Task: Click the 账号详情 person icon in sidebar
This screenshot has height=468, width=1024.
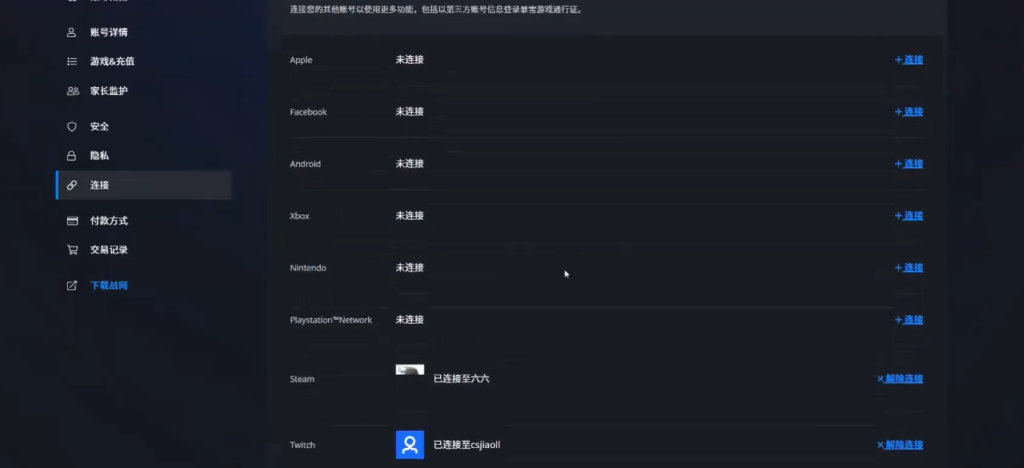Action: click(72, 32)
